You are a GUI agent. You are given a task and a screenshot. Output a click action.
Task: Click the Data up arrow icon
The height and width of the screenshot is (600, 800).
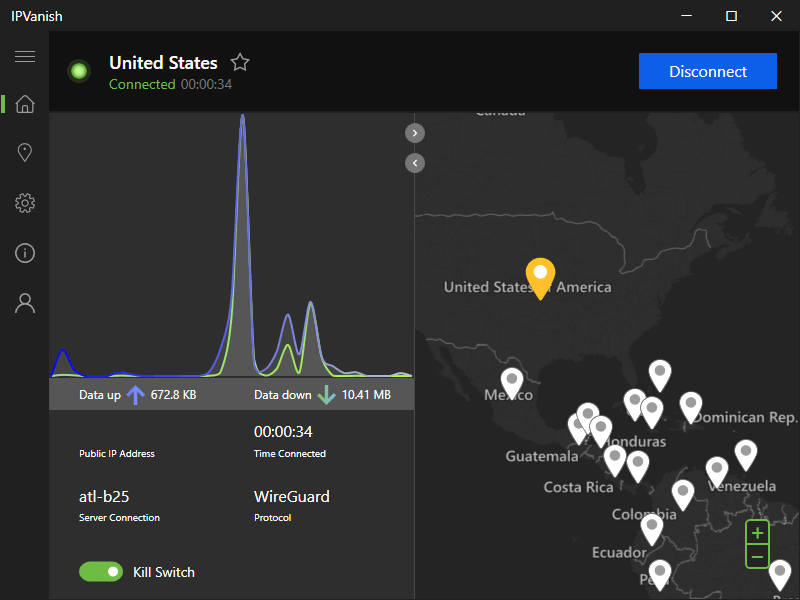pos(135,395)
